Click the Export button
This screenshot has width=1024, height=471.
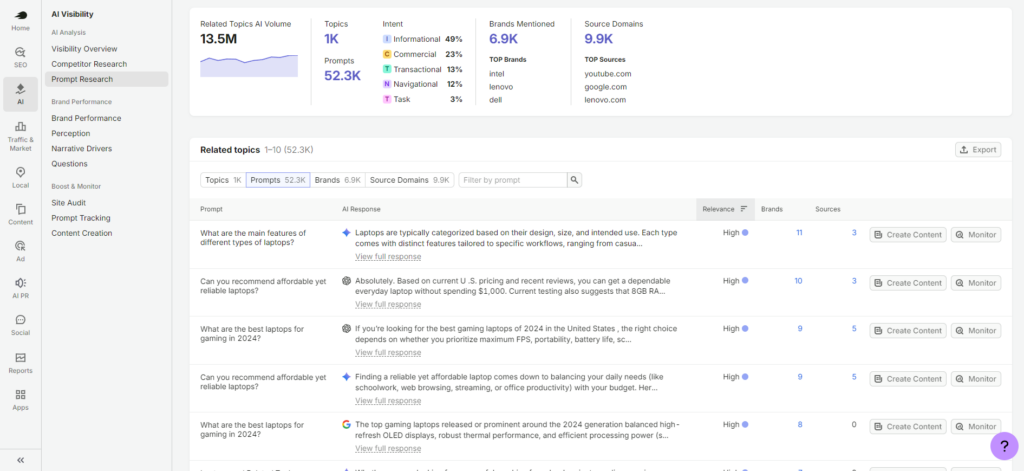978,150
